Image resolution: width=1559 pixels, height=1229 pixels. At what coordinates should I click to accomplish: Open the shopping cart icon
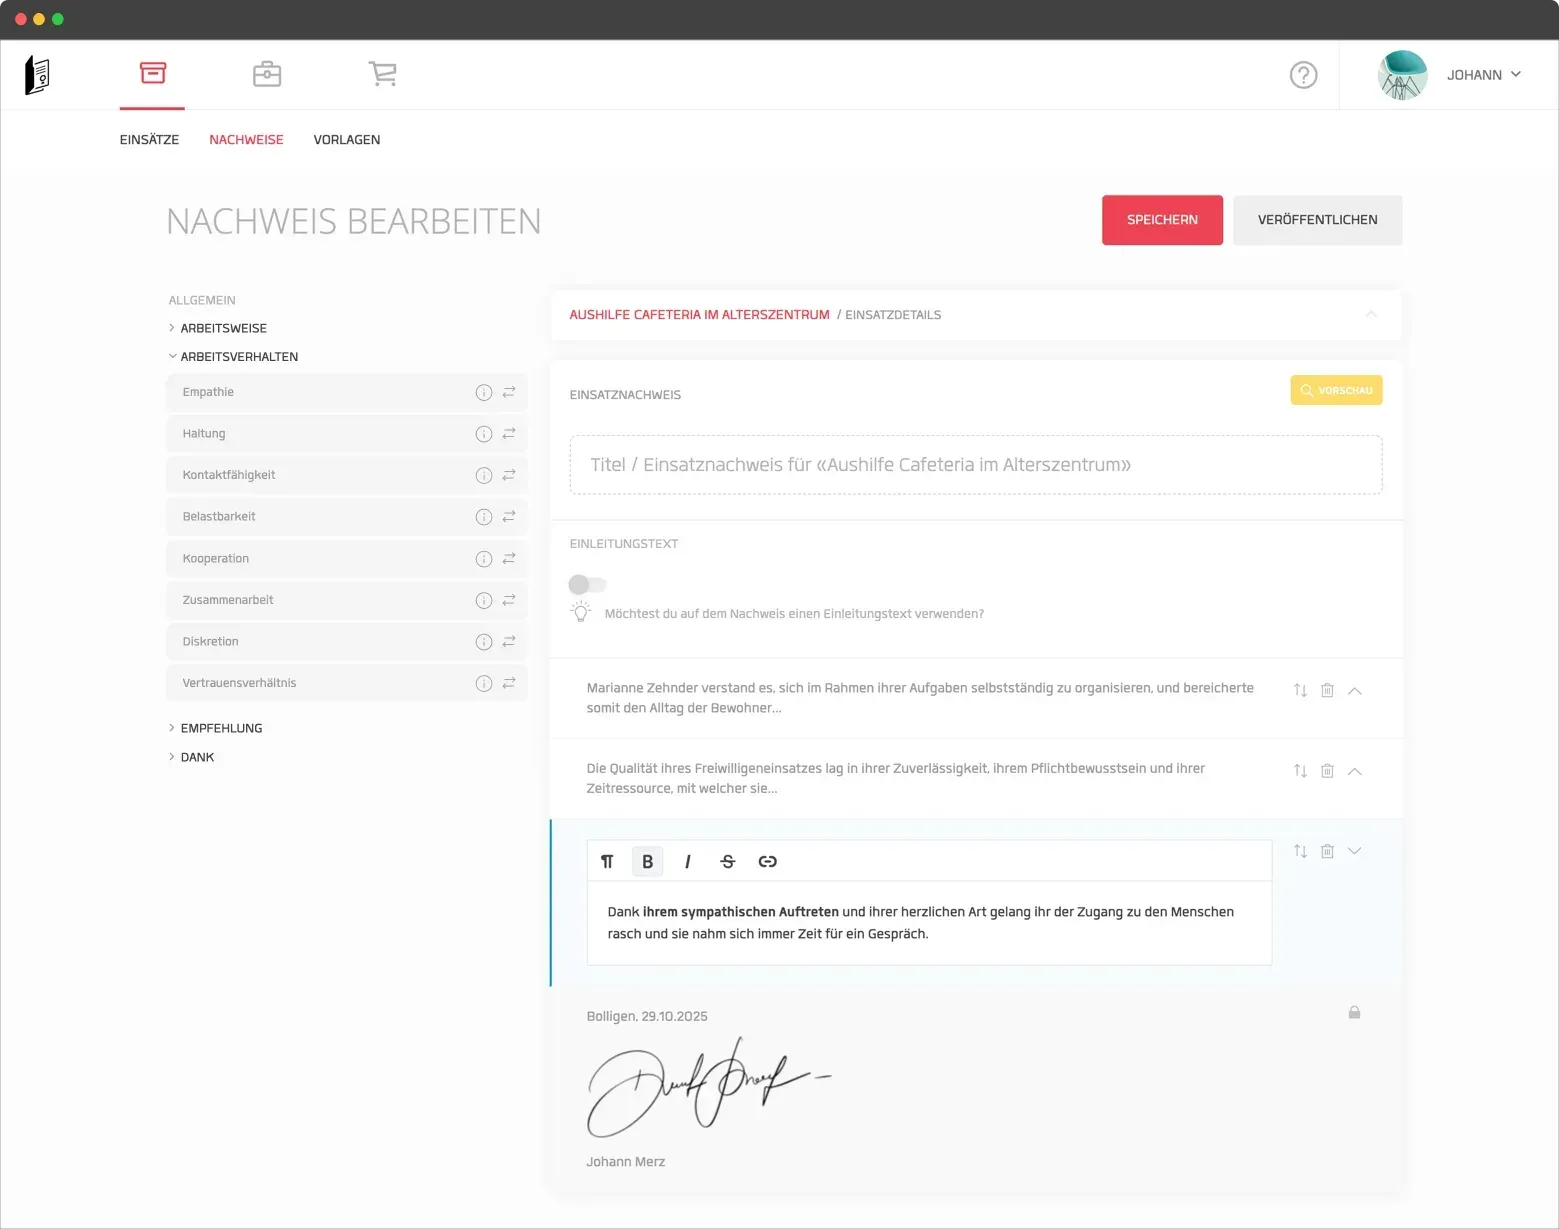pyautogui.click(x=382, y=74)
